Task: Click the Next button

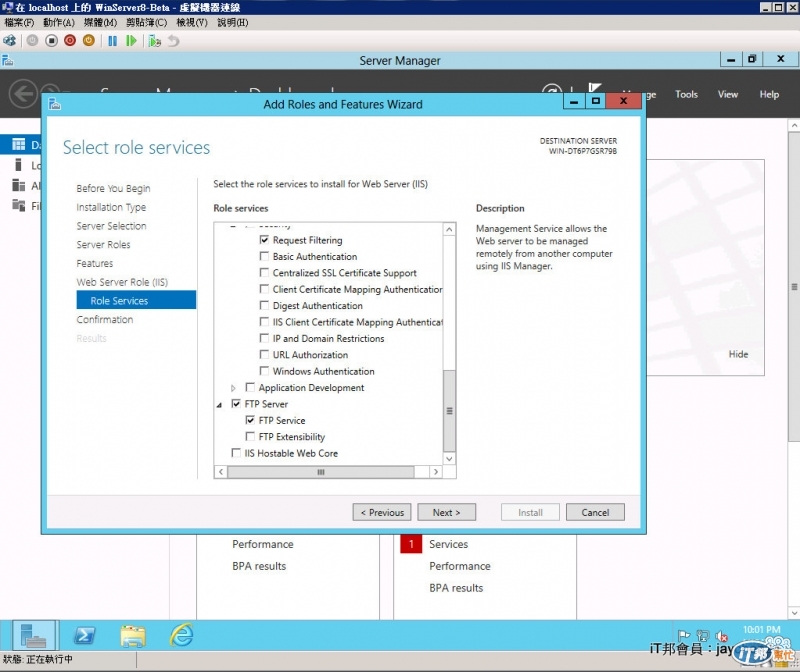Action: pos(446,512)
